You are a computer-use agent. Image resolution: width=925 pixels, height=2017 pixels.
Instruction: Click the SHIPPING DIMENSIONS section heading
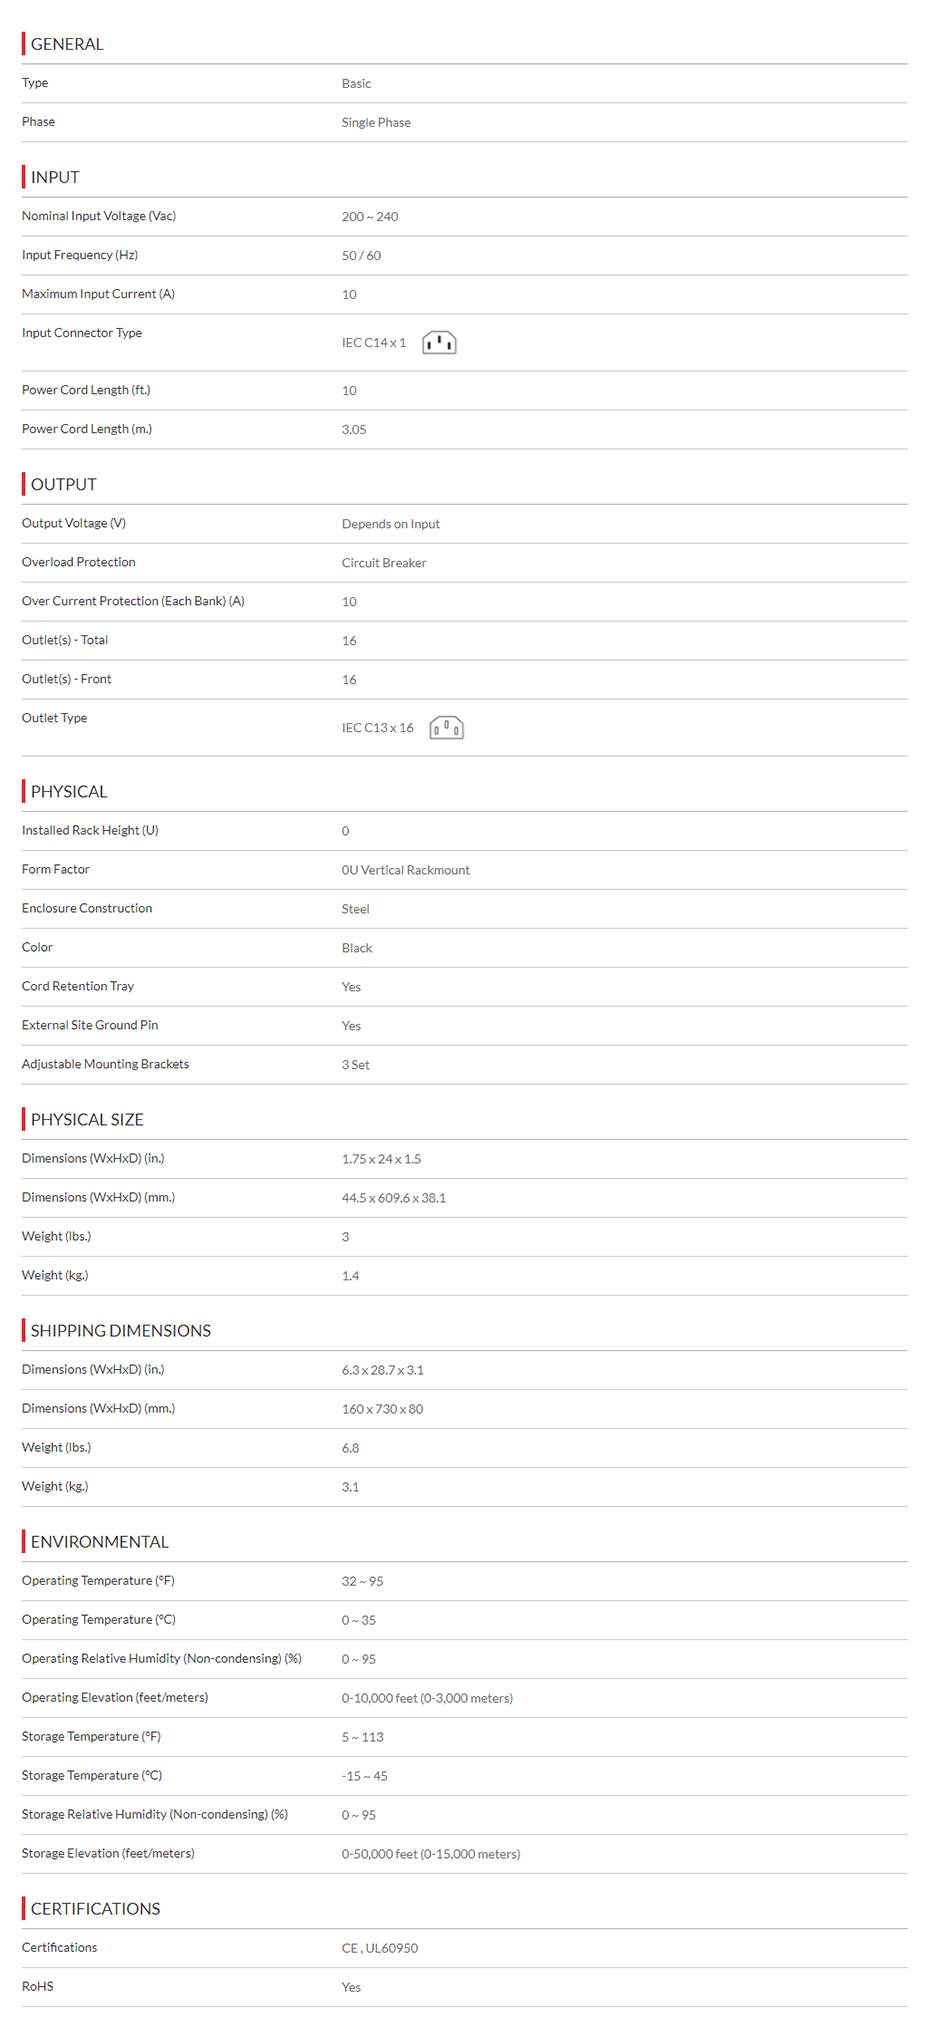121,1330
